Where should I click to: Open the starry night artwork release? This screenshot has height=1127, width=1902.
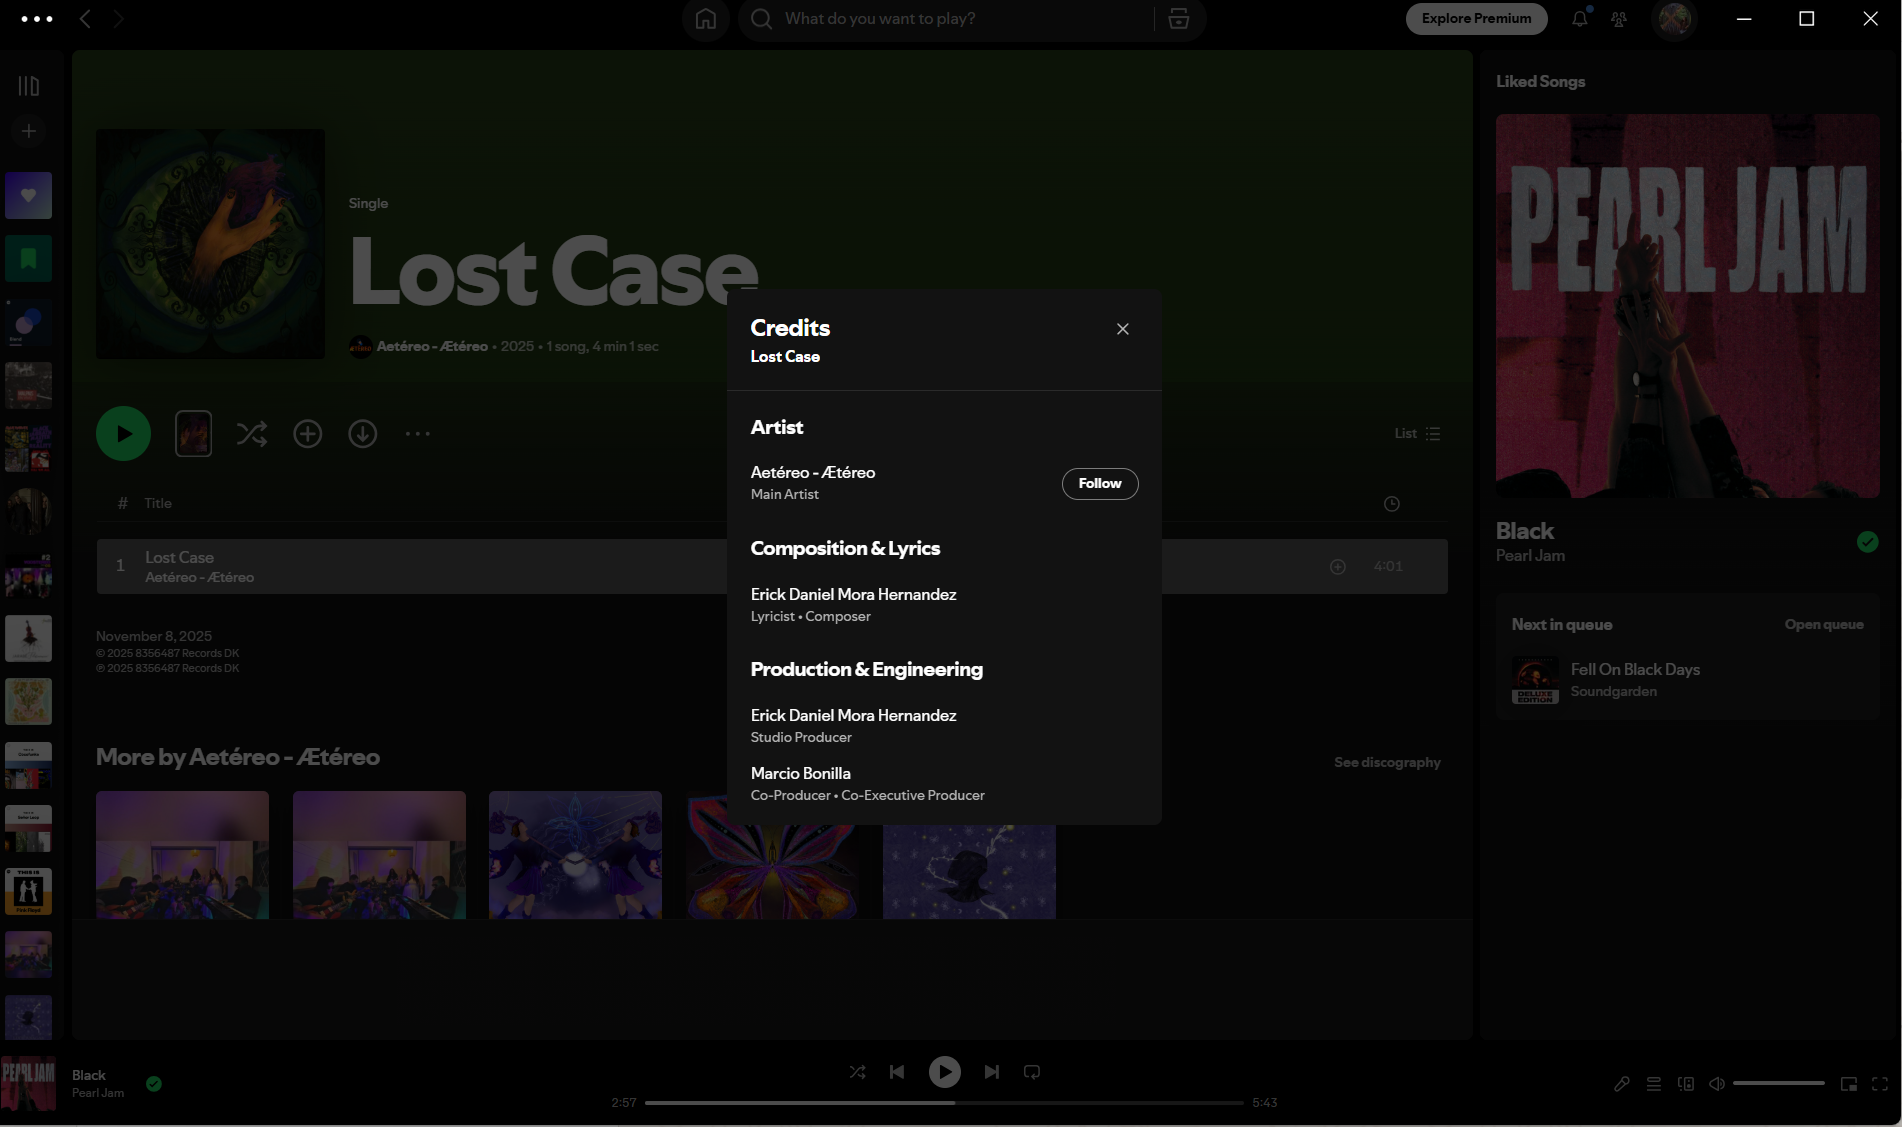(969, 871)
